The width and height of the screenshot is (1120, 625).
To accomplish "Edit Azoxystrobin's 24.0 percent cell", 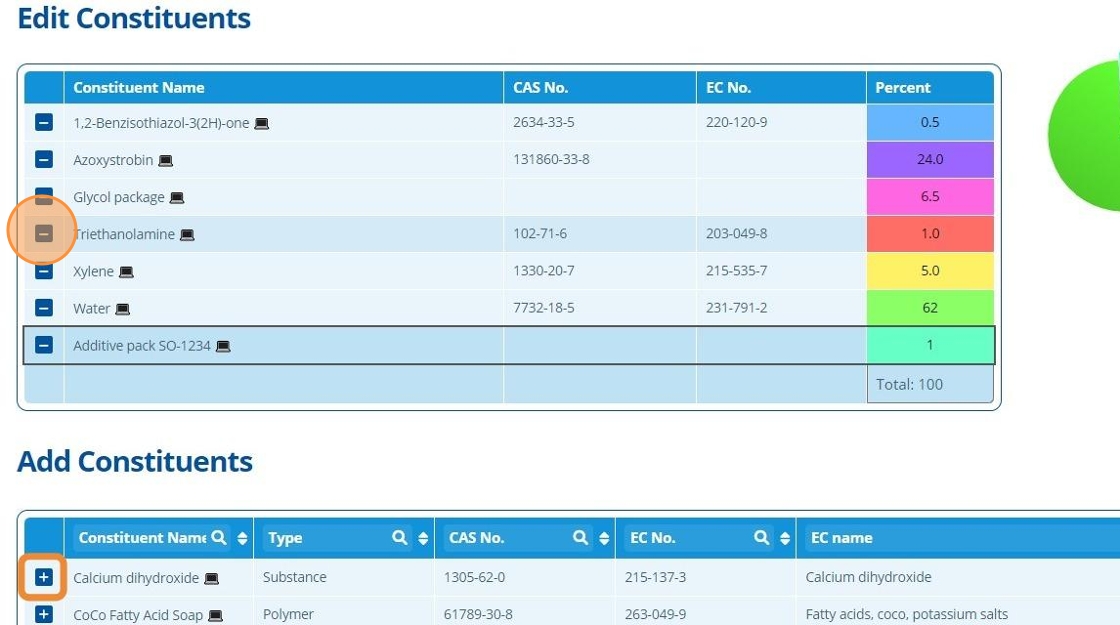I will pos(930,159).
